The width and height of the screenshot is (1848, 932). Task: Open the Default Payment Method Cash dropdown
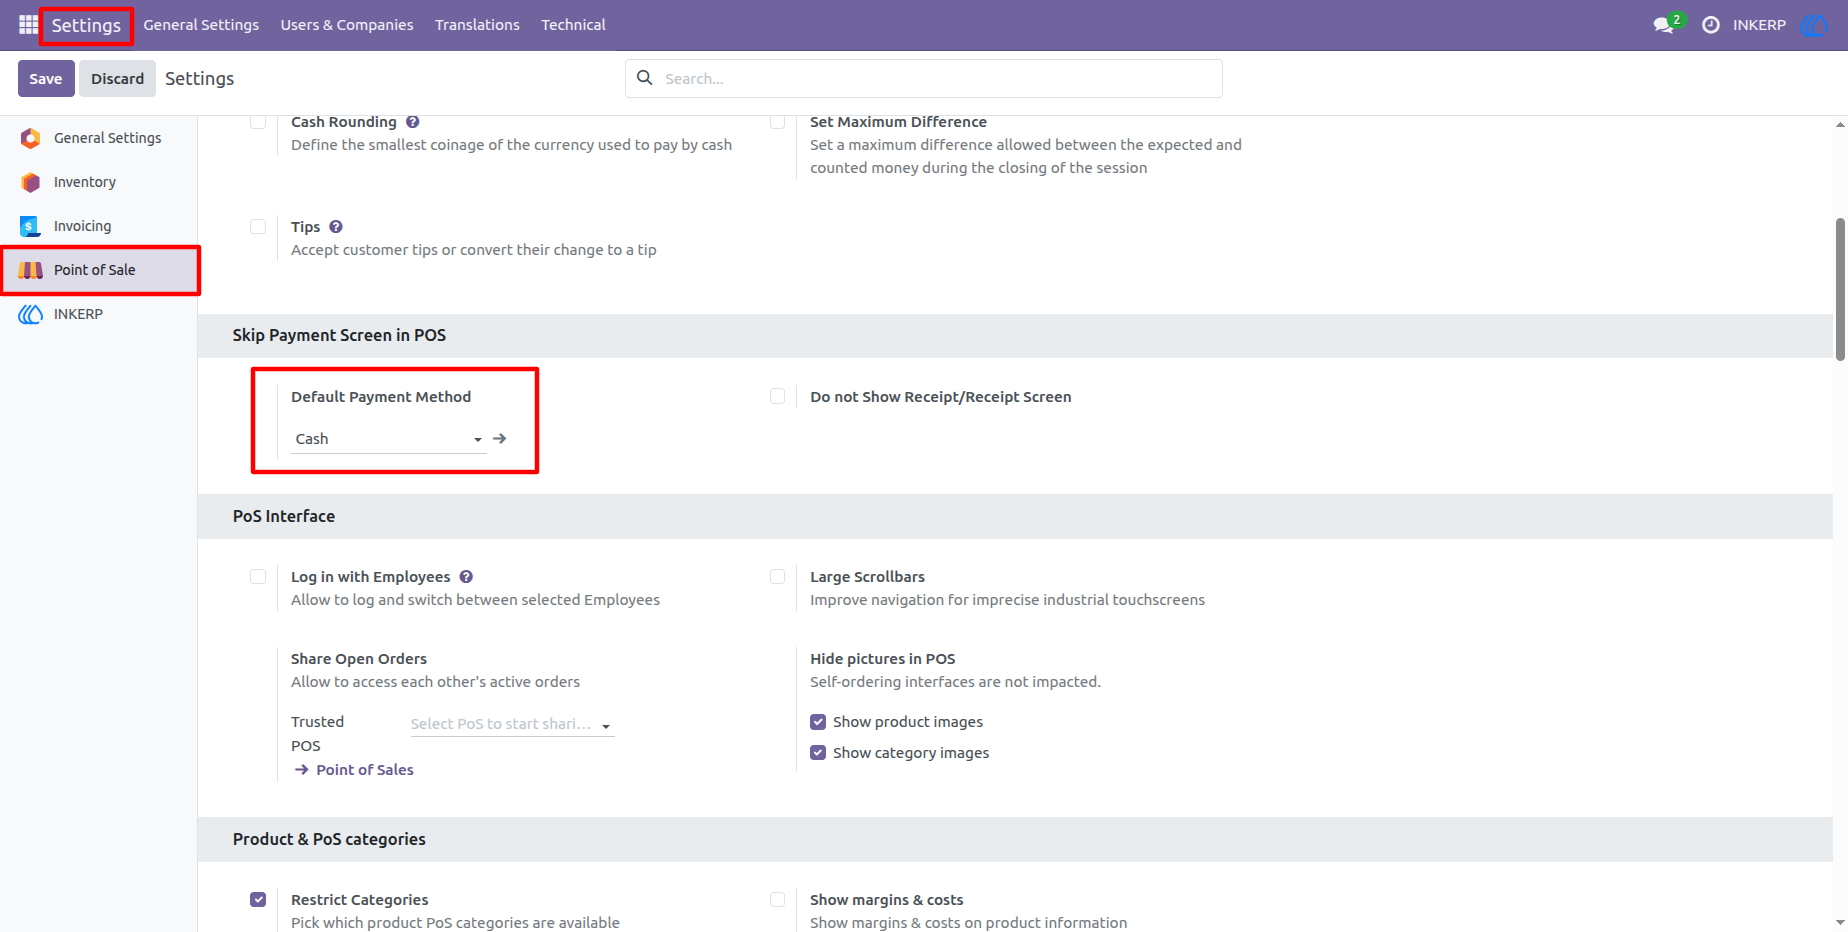pos(388,439)
